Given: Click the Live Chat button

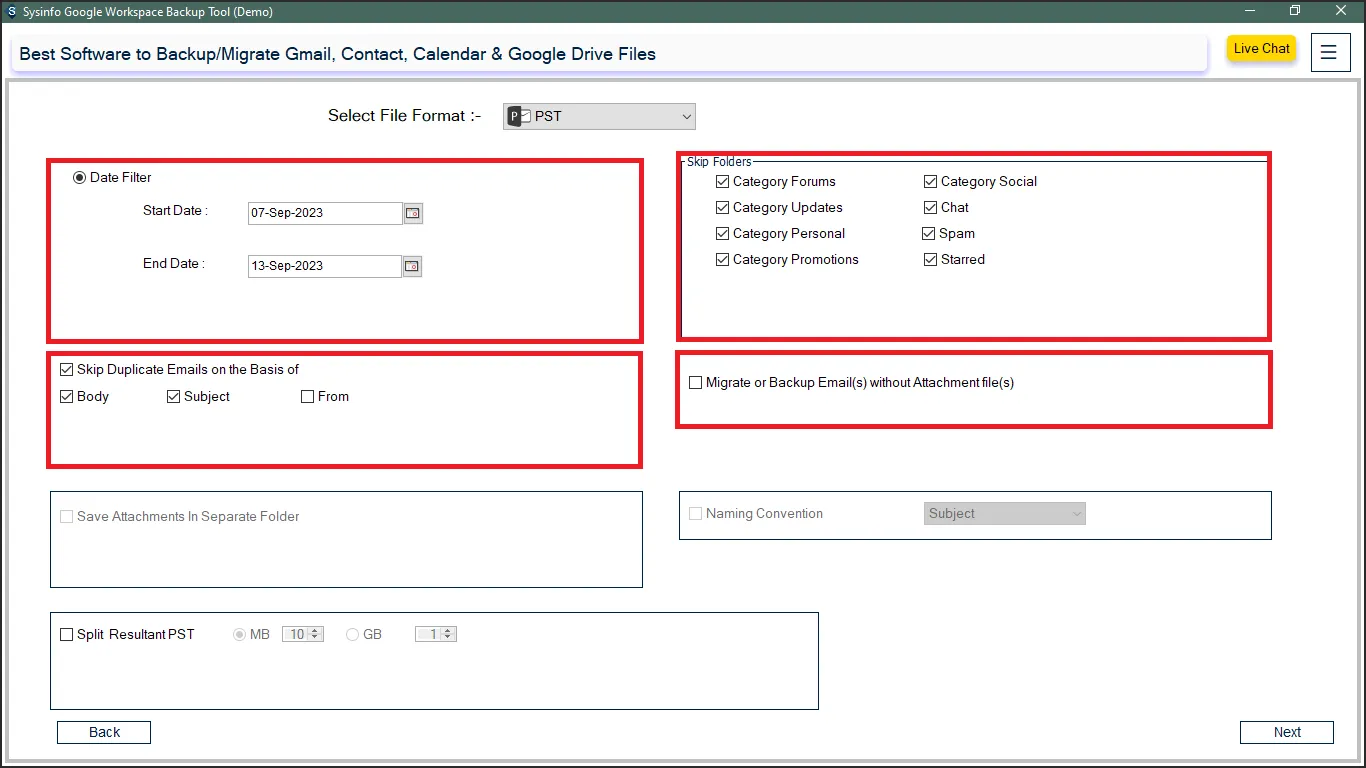Looking at the screenshot, I should click(x=1261, y=49).
